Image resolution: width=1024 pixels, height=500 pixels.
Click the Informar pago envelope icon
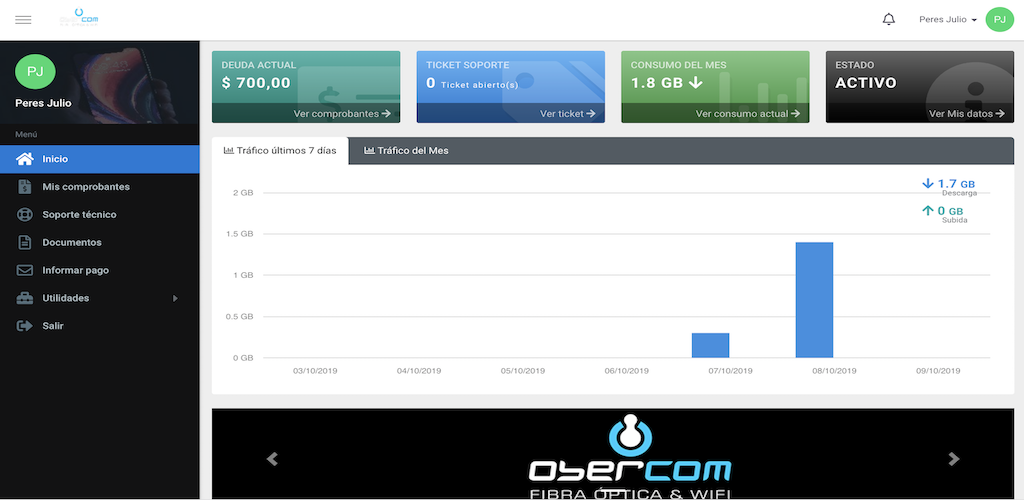(24, 270)
